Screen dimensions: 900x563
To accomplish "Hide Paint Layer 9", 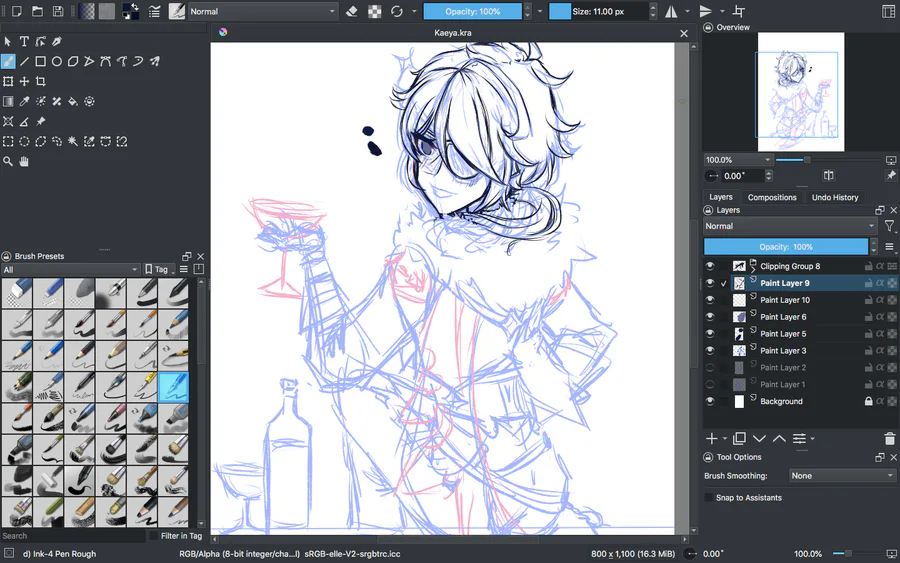I will tap(710, 283).
